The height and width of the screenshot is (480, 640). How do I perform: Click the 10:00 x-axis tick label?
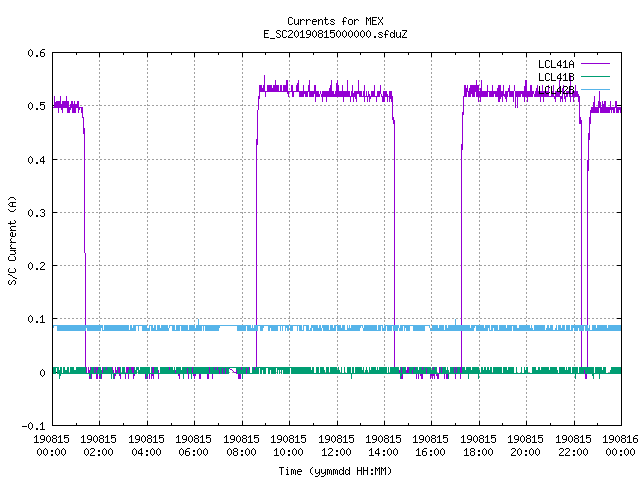pyautogui.click(x=289, y=452)
